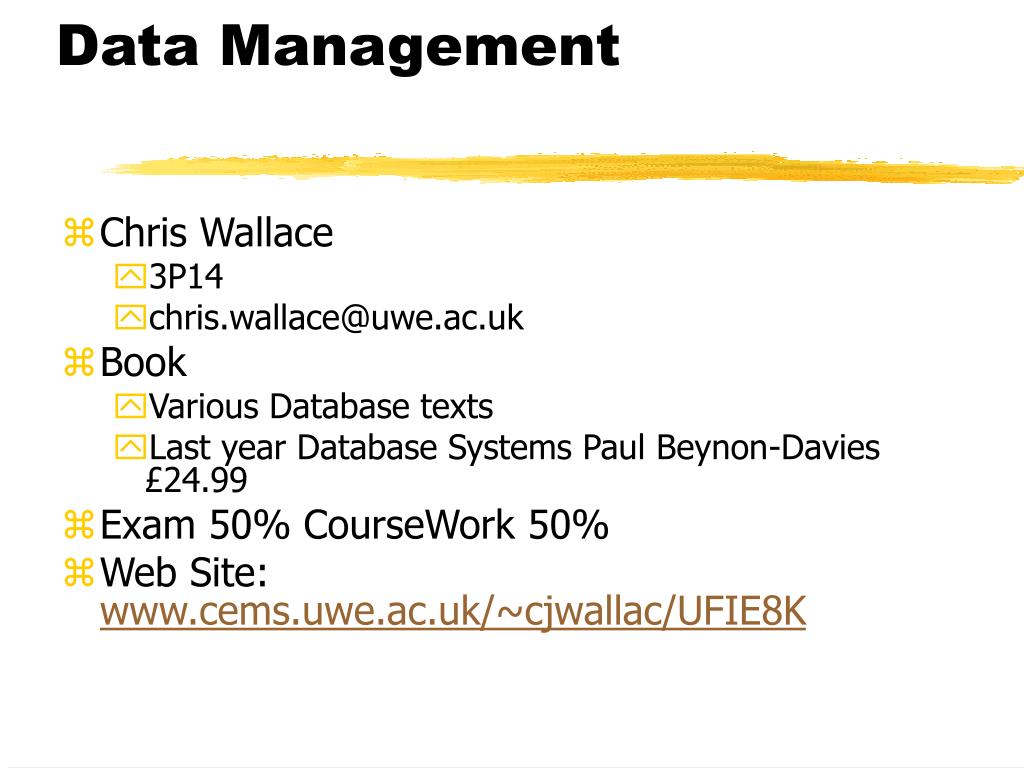Select the box bullet next to 3P14
This screenshot has height=768, width=1024.
pyautogui.click(x=130, y=276)
